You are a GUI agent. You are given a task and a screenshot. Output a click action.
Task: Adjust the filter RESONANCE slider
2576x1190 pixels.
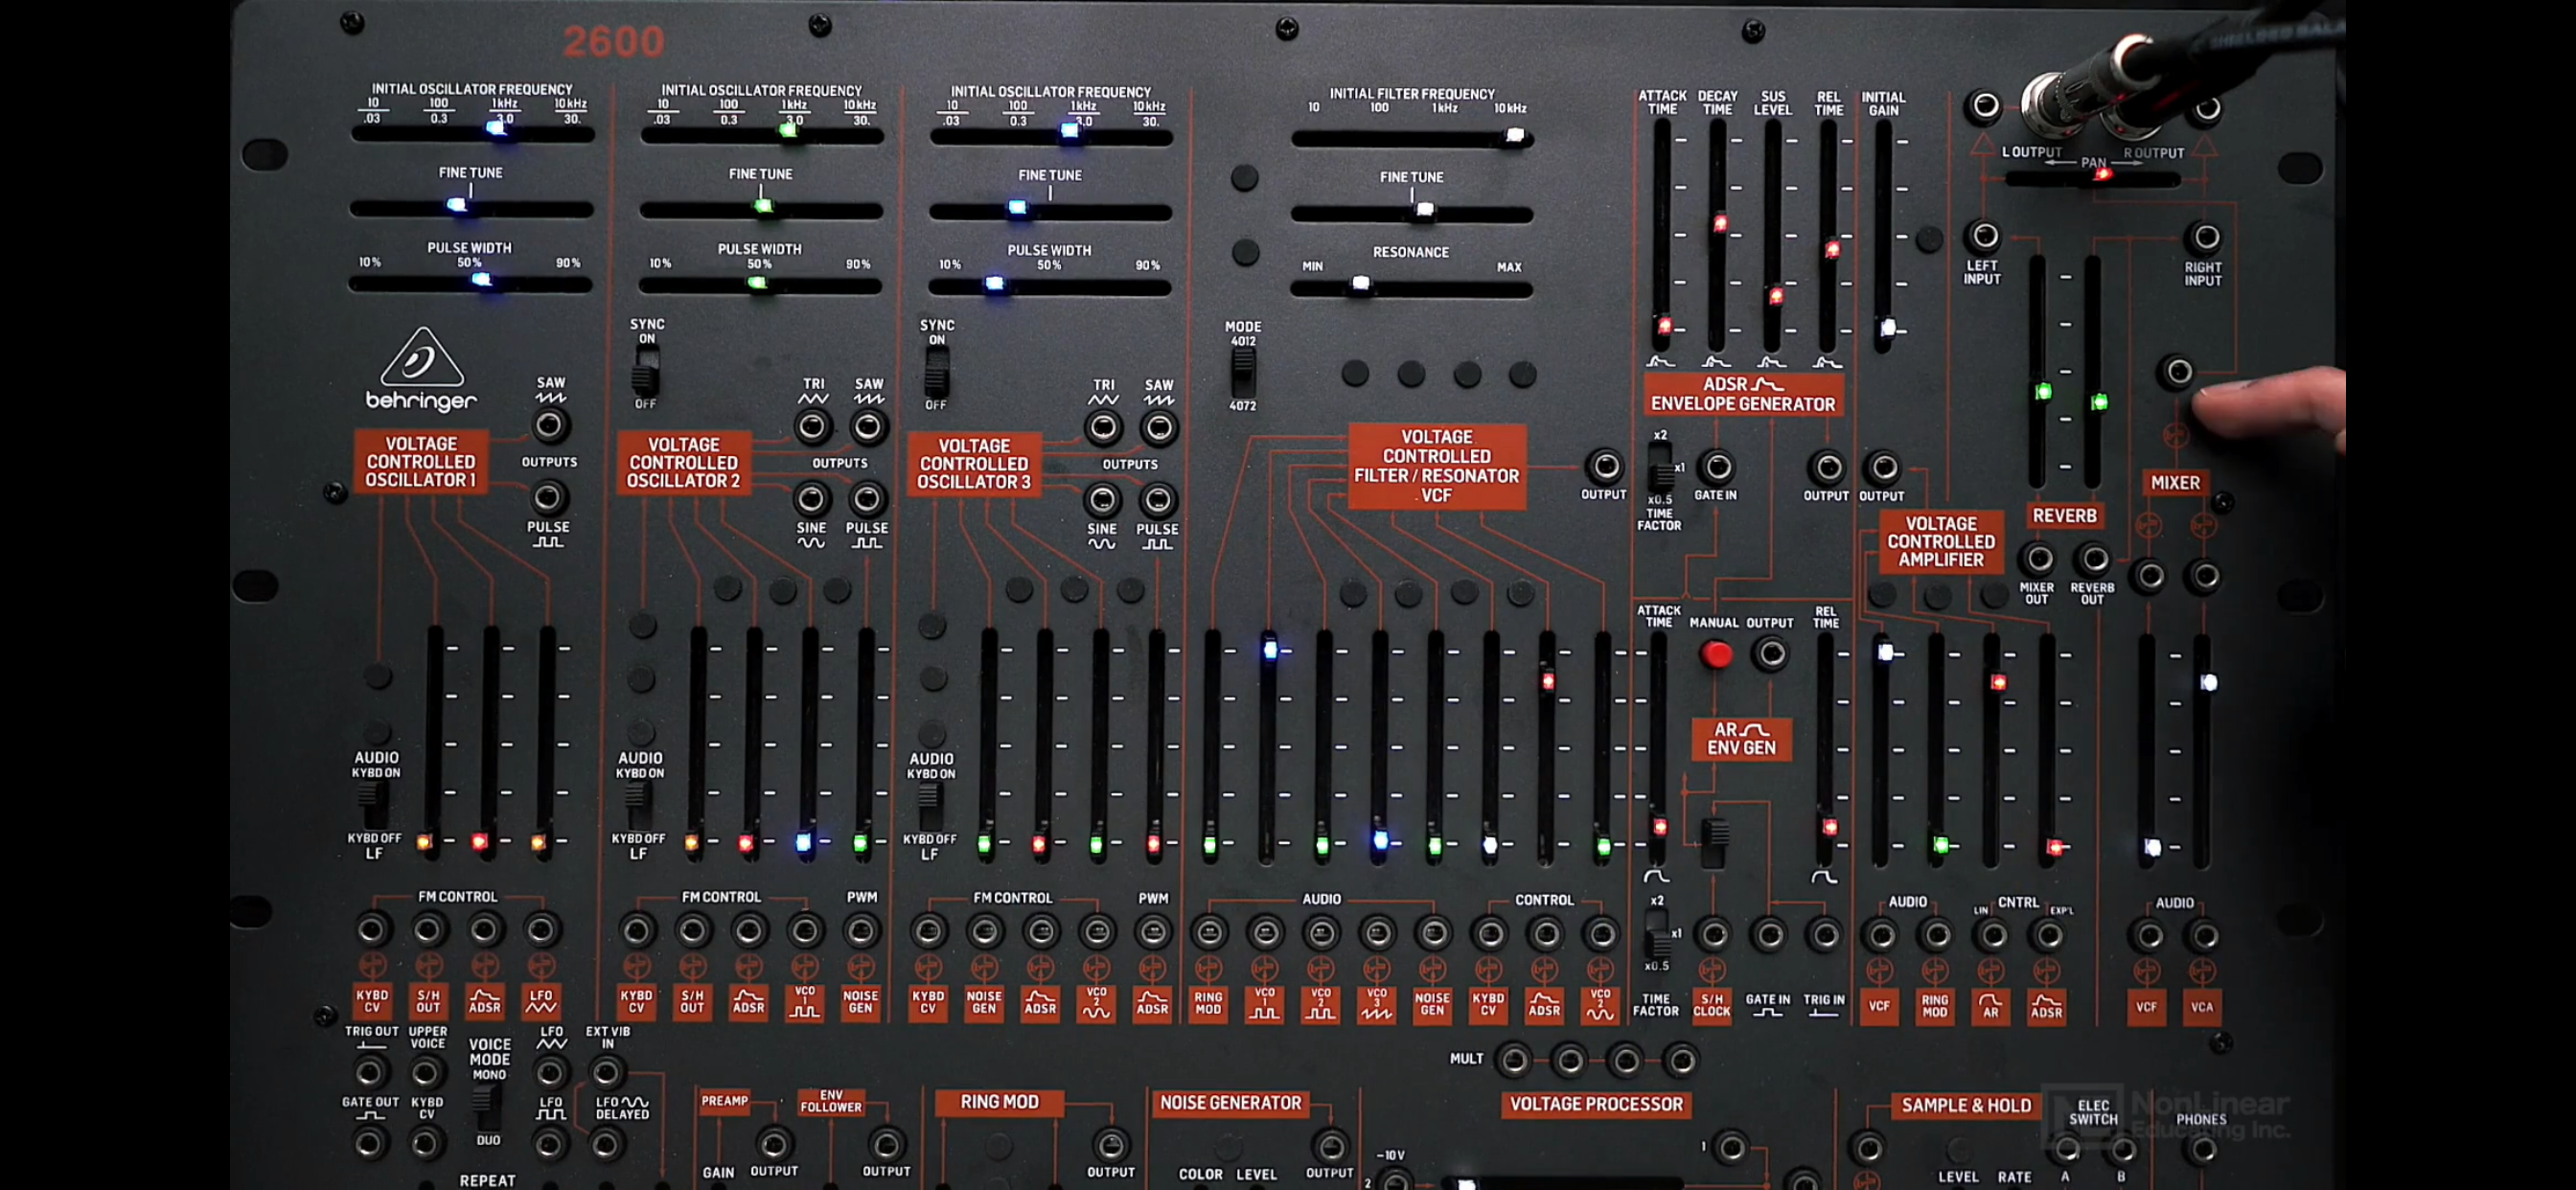pos(1411,288)
